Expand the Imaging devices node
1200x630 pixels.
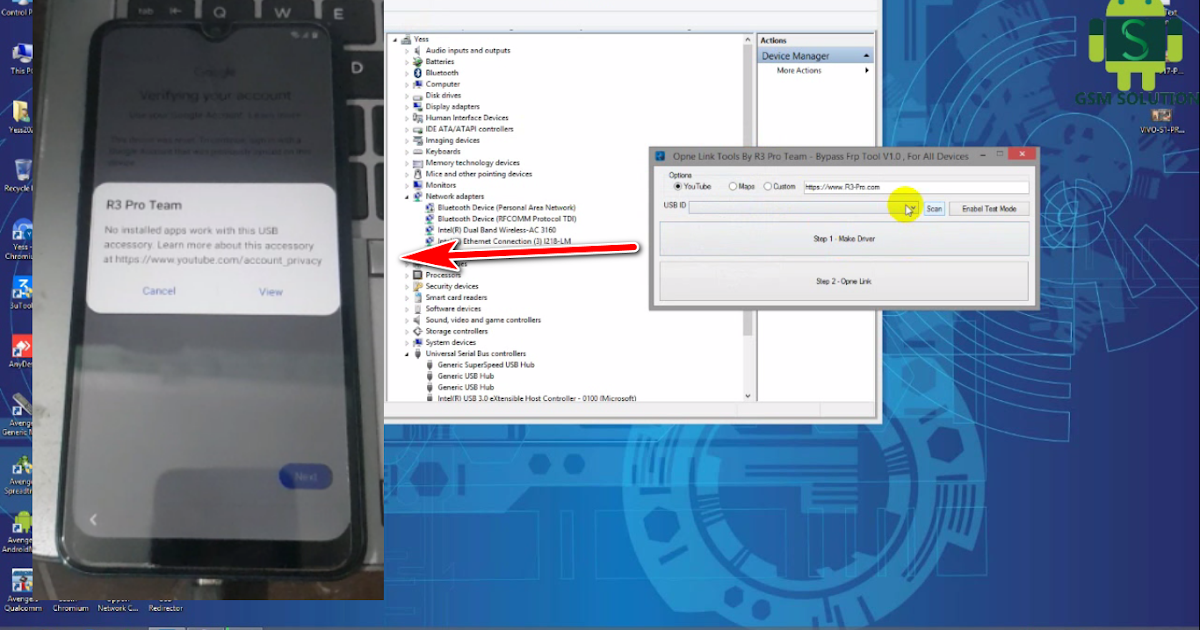pos(407,140)
